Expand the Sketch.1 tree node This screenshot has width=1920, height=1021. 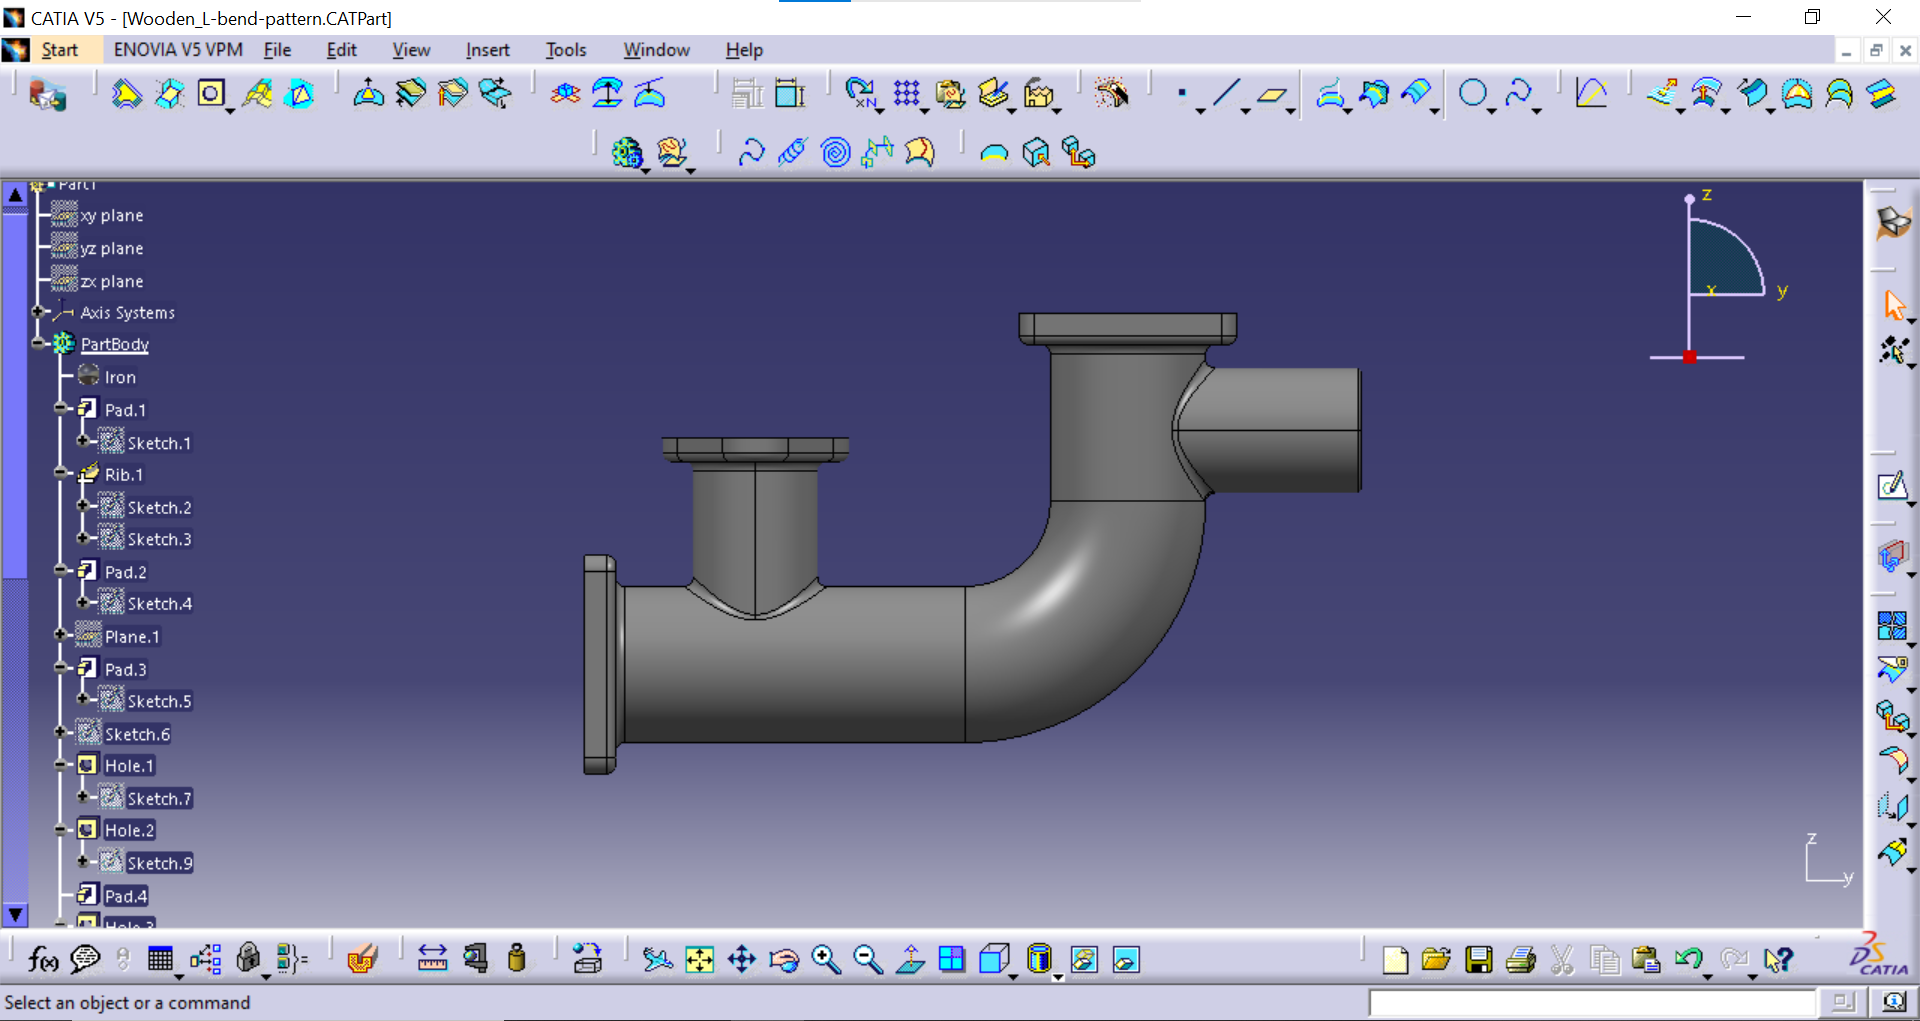[84, 441]
